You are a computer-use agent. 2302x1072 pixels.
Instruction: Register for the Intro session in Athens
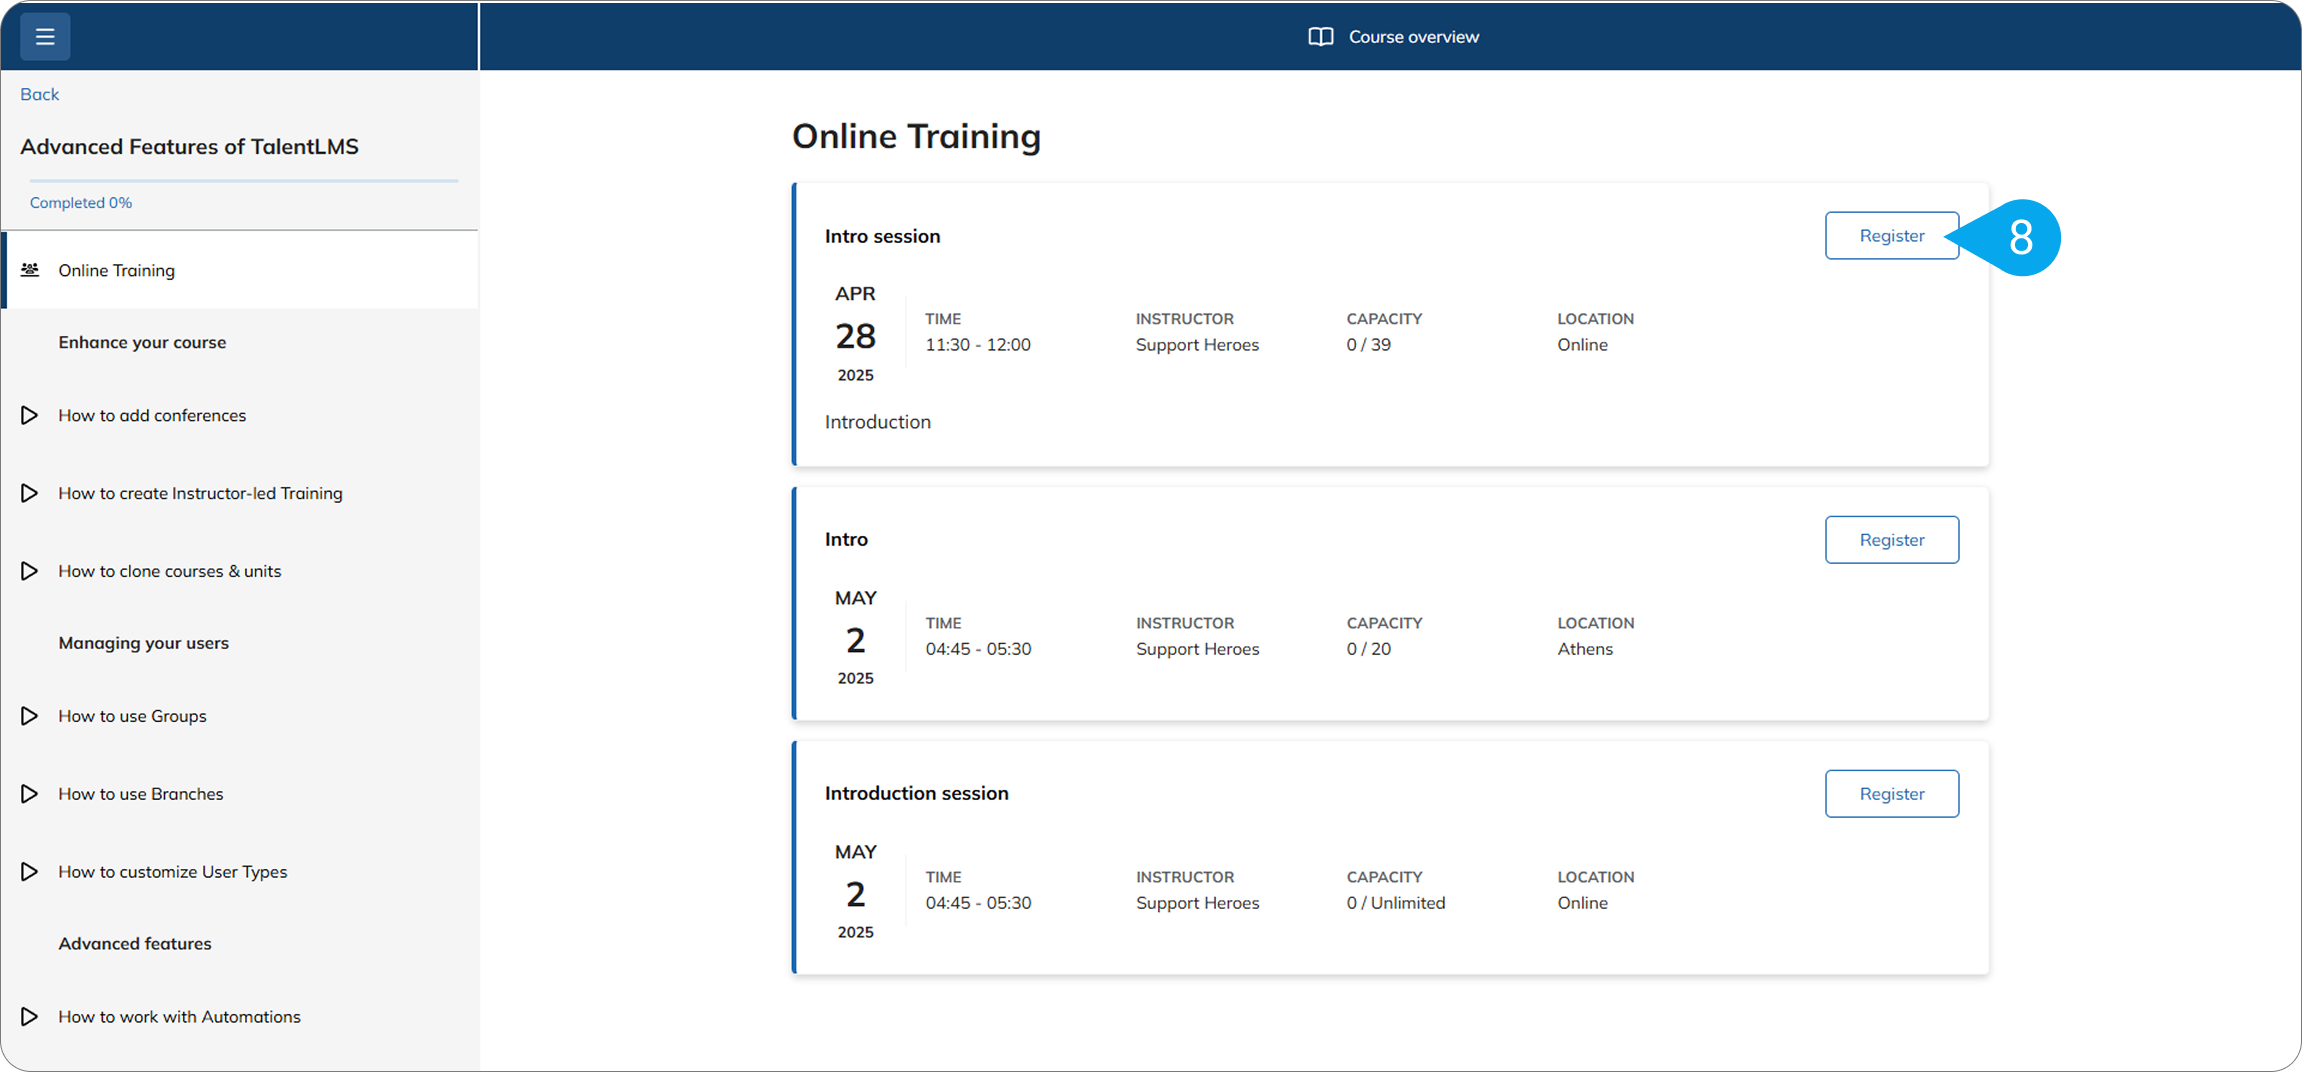(1891, 540)
